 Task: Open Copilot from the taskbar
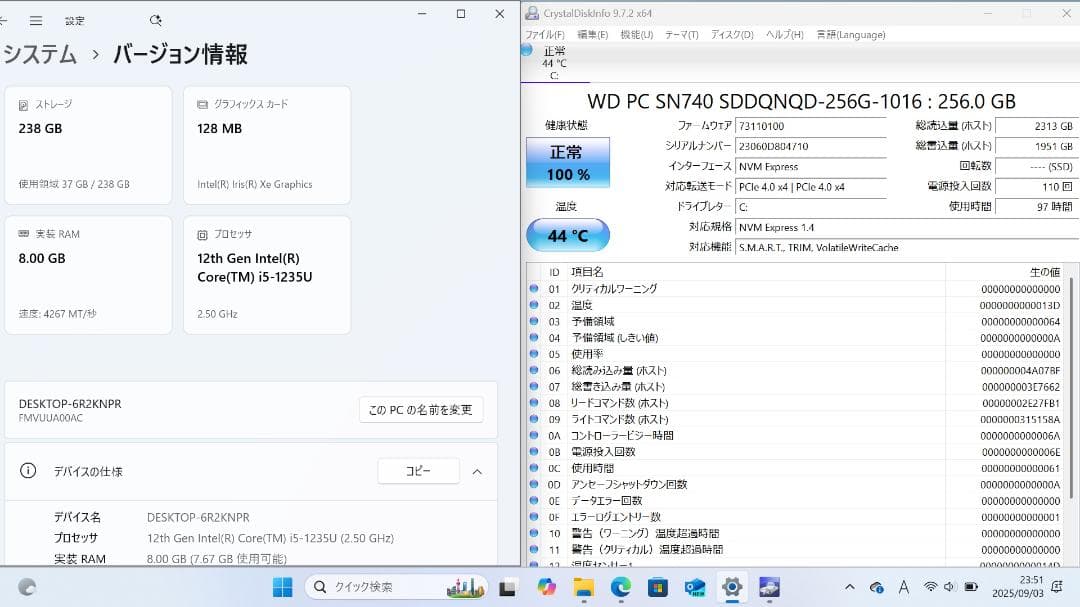click(x=545, y=587)
